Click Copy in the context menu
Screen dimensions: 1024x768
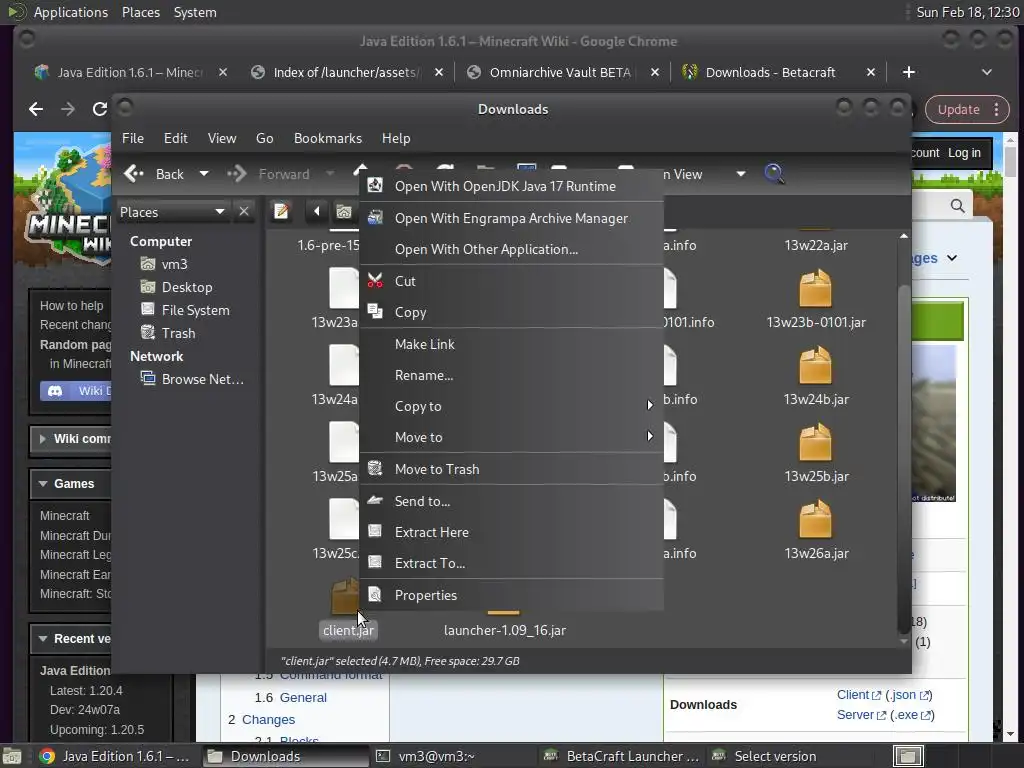[x=511, y=312]
